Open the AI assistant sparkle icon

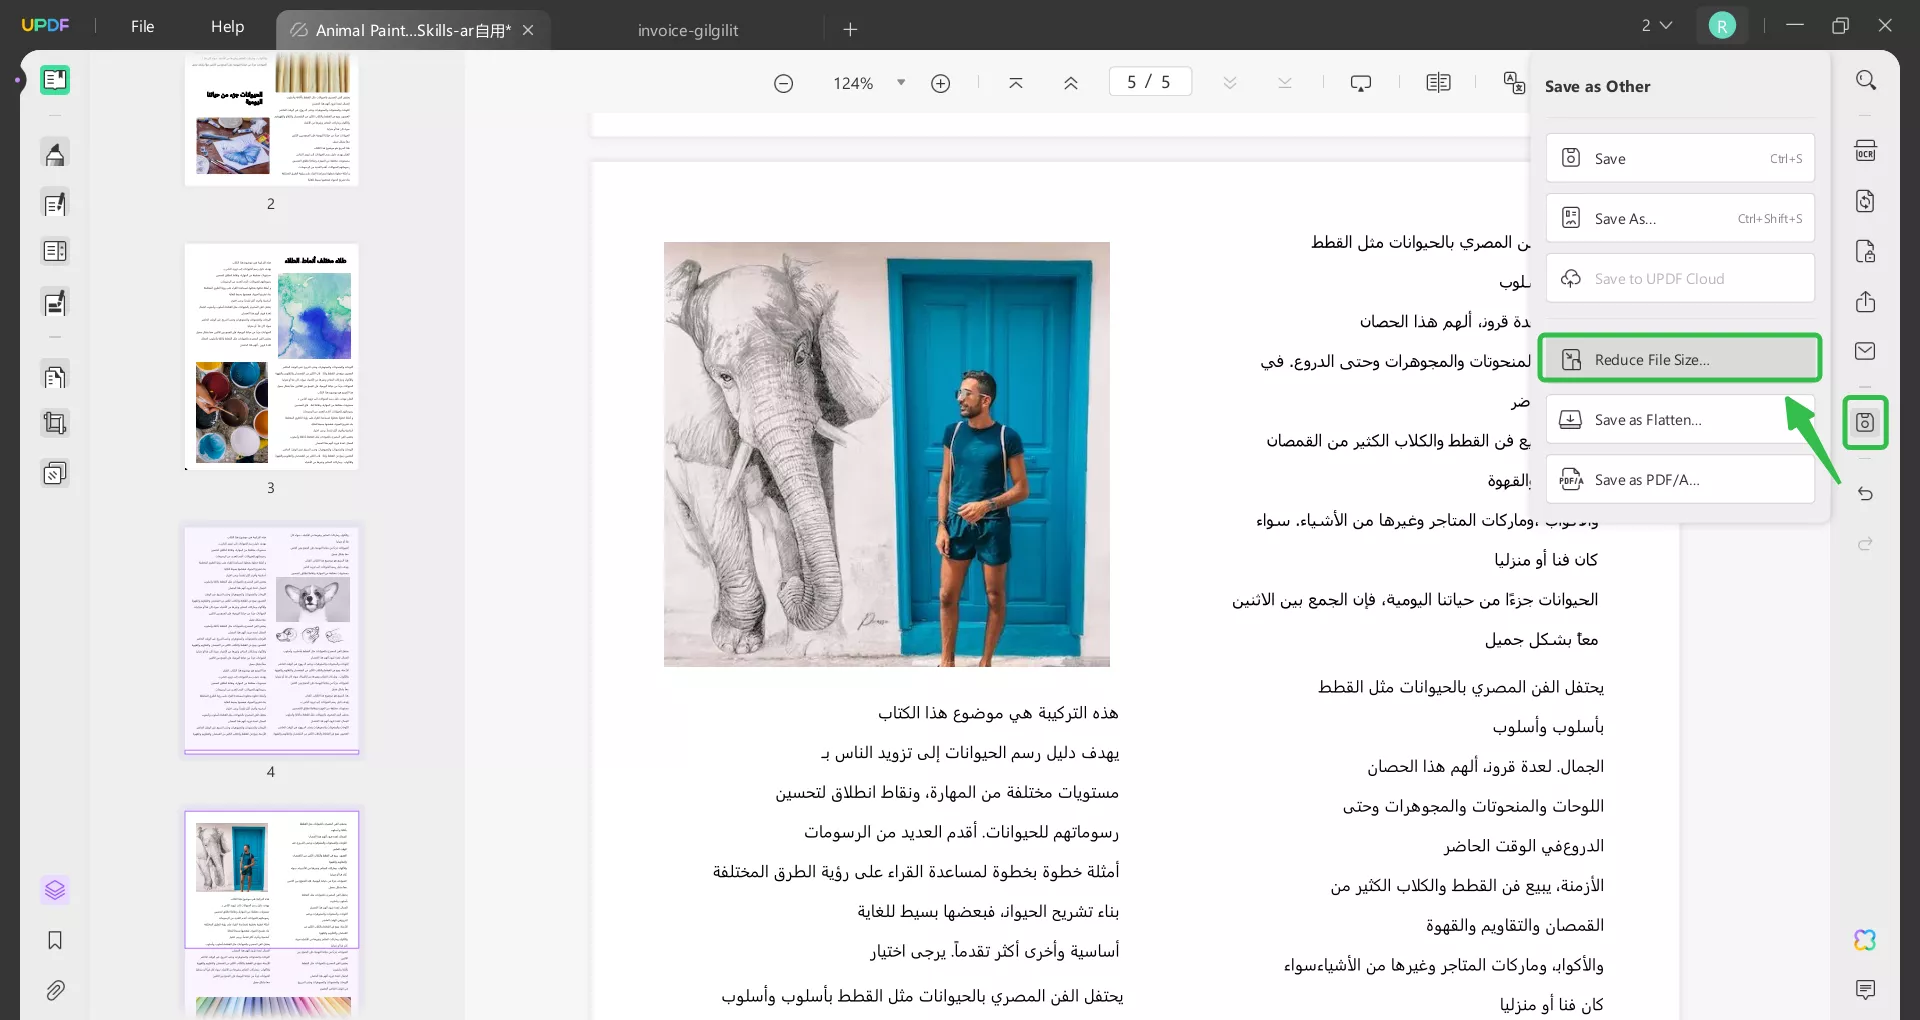pos(1864,940)
